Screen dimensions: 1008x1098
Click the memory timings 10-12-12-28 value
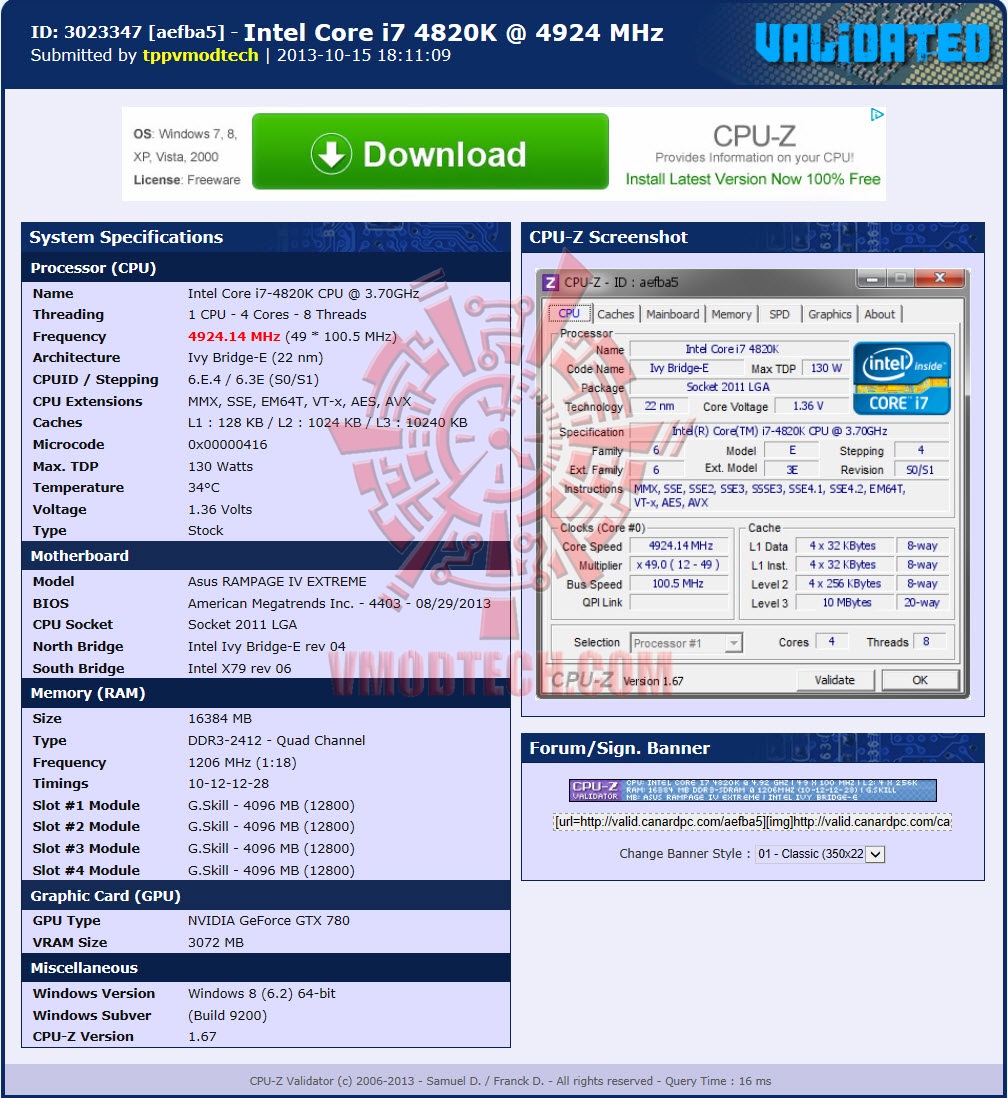(228, 784)
